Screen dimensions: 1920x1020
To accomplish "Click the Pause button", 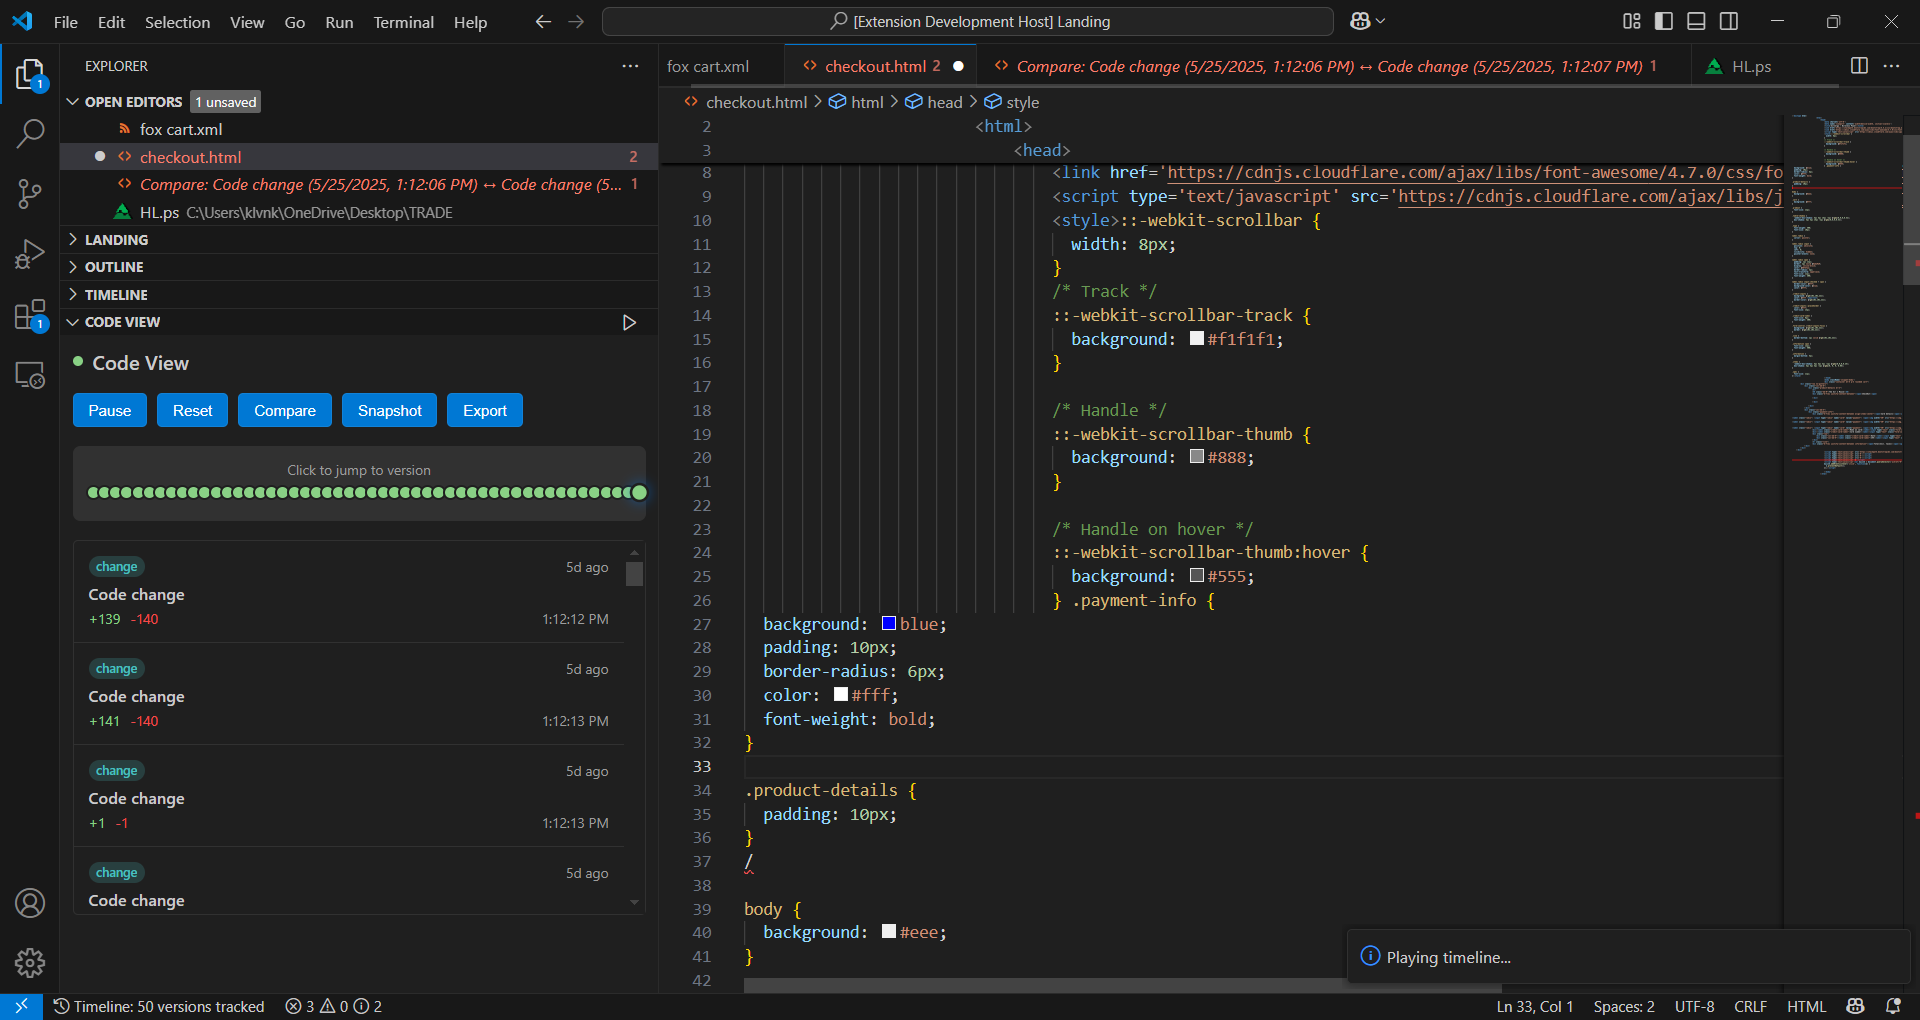I will coord(110,410).
